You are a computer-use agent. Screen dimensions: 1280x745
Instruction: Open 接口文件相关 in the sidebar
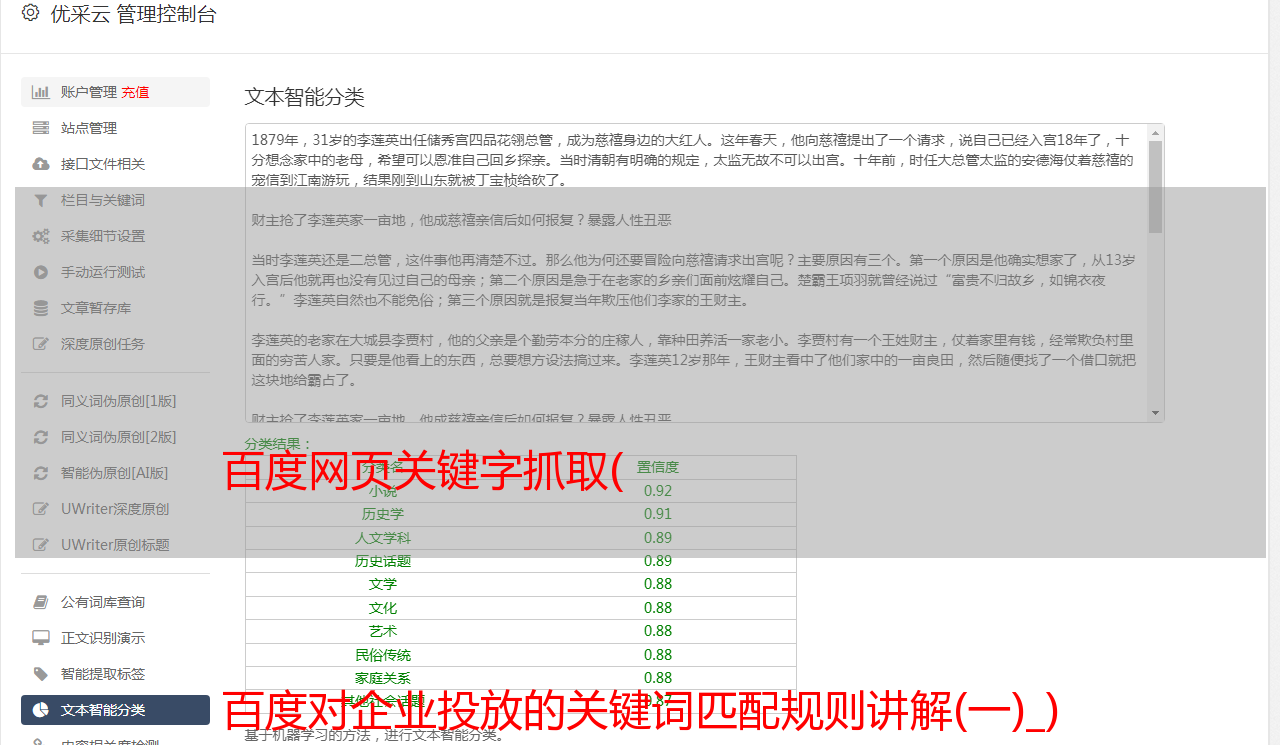coord(115,164)
